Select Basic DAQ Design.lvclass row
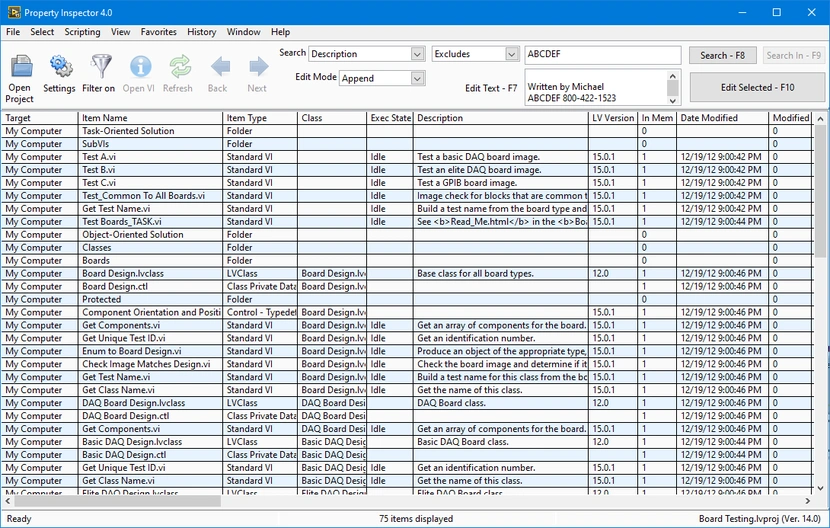Screen dimensions: 830x528 [x=407, y=442]
